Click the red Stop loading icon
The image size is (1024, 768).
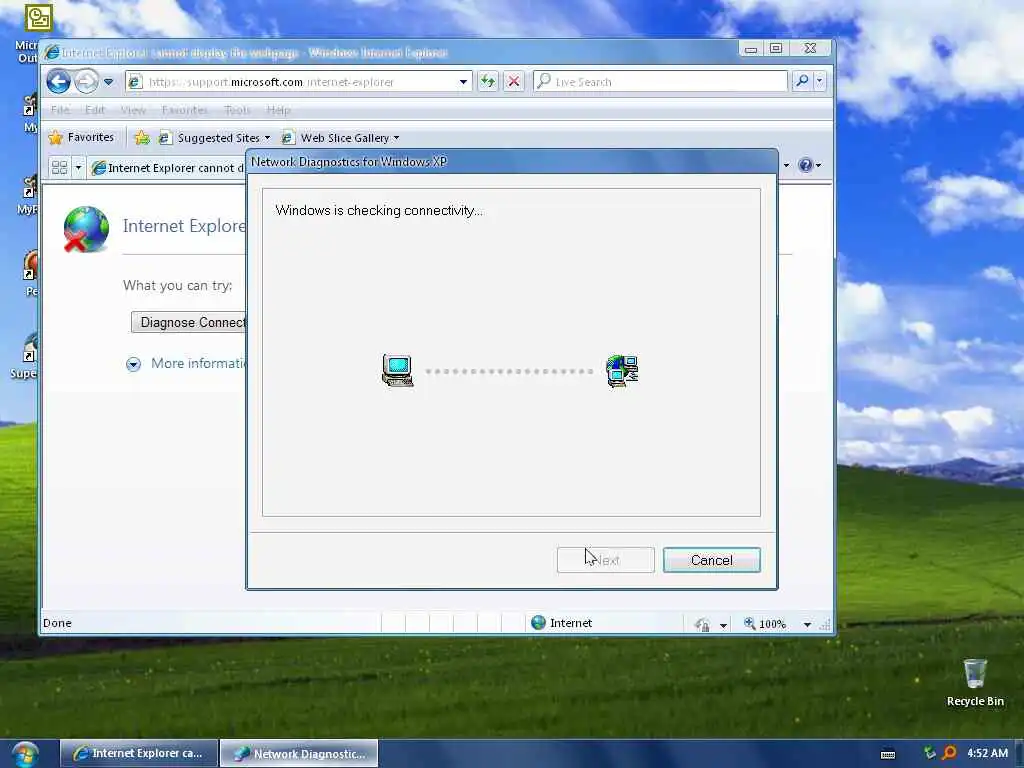(x=514, y=82)
